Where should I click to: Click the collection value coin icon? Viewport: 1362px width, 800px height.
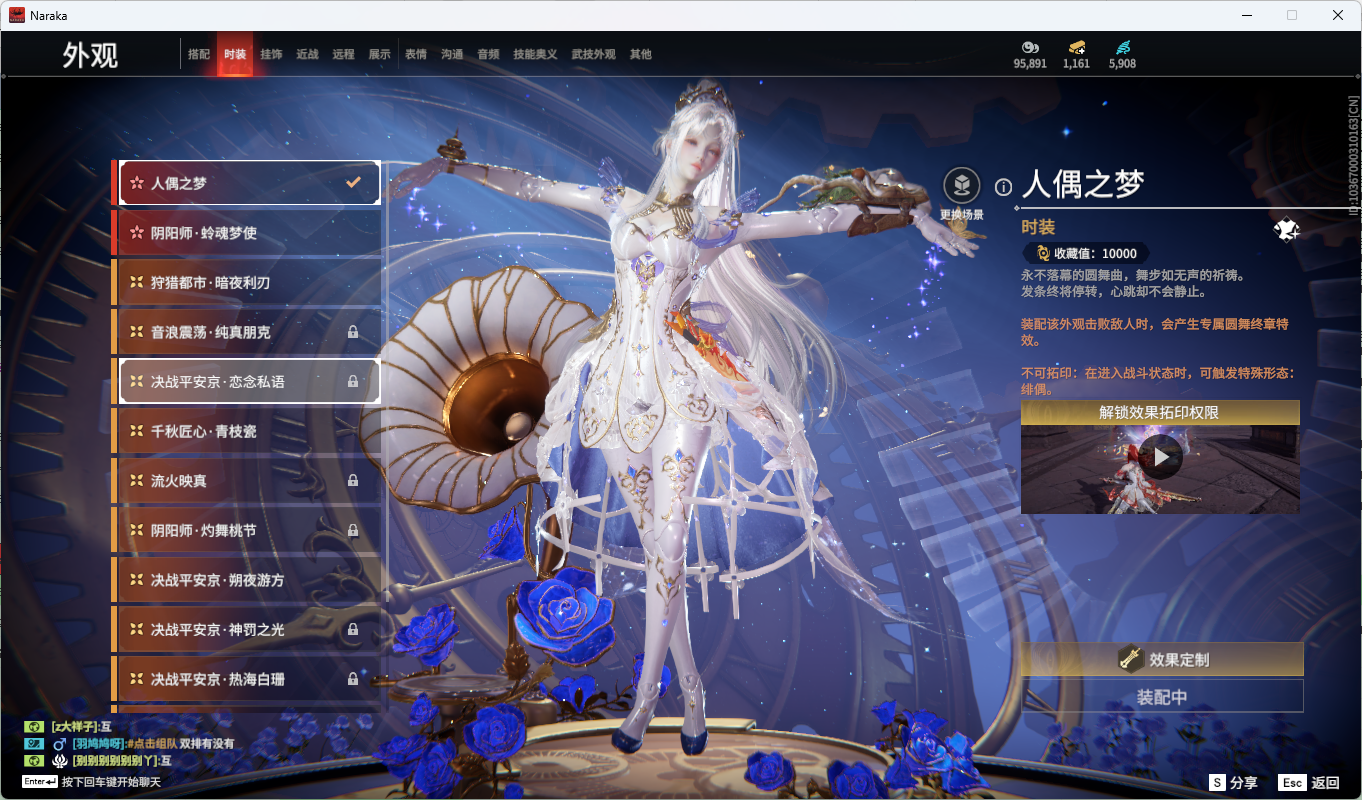[1044, 254]
